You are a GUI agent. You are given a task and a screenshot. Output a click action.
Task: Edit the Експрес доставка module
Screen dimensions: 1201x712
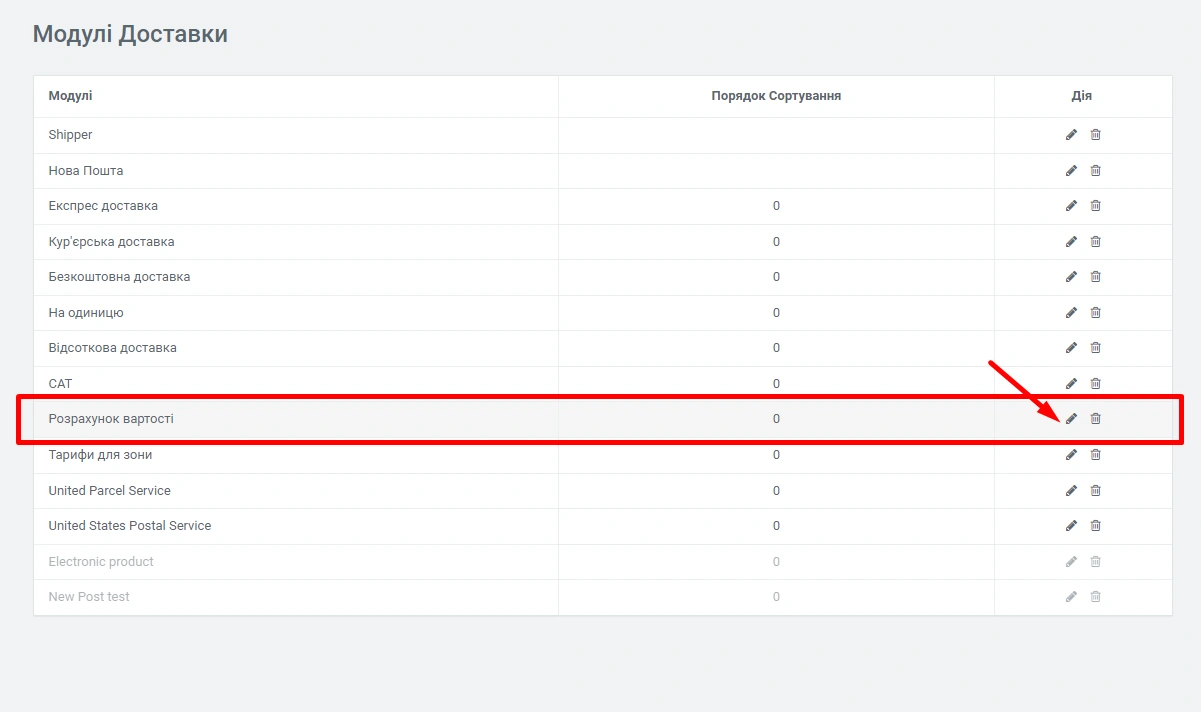click(1071, 206)
